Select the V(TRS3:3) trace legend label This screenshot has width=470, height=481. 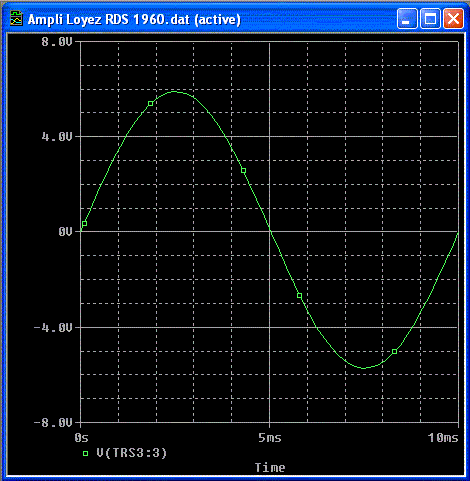point(132,453)
